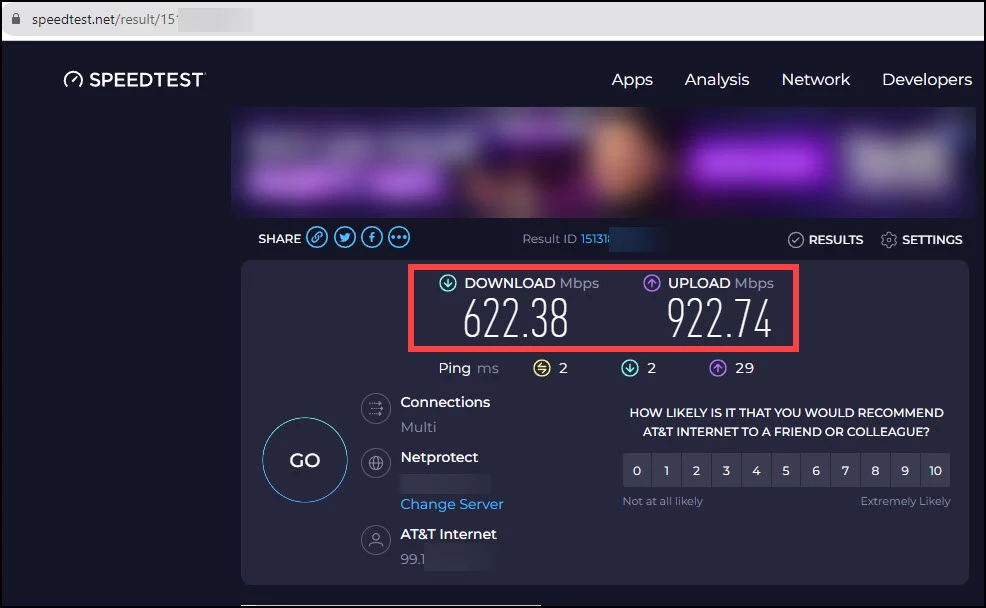The image size is (986, 608).
Task: Click the 622.38 download speed value
Action: click(516, 318)
